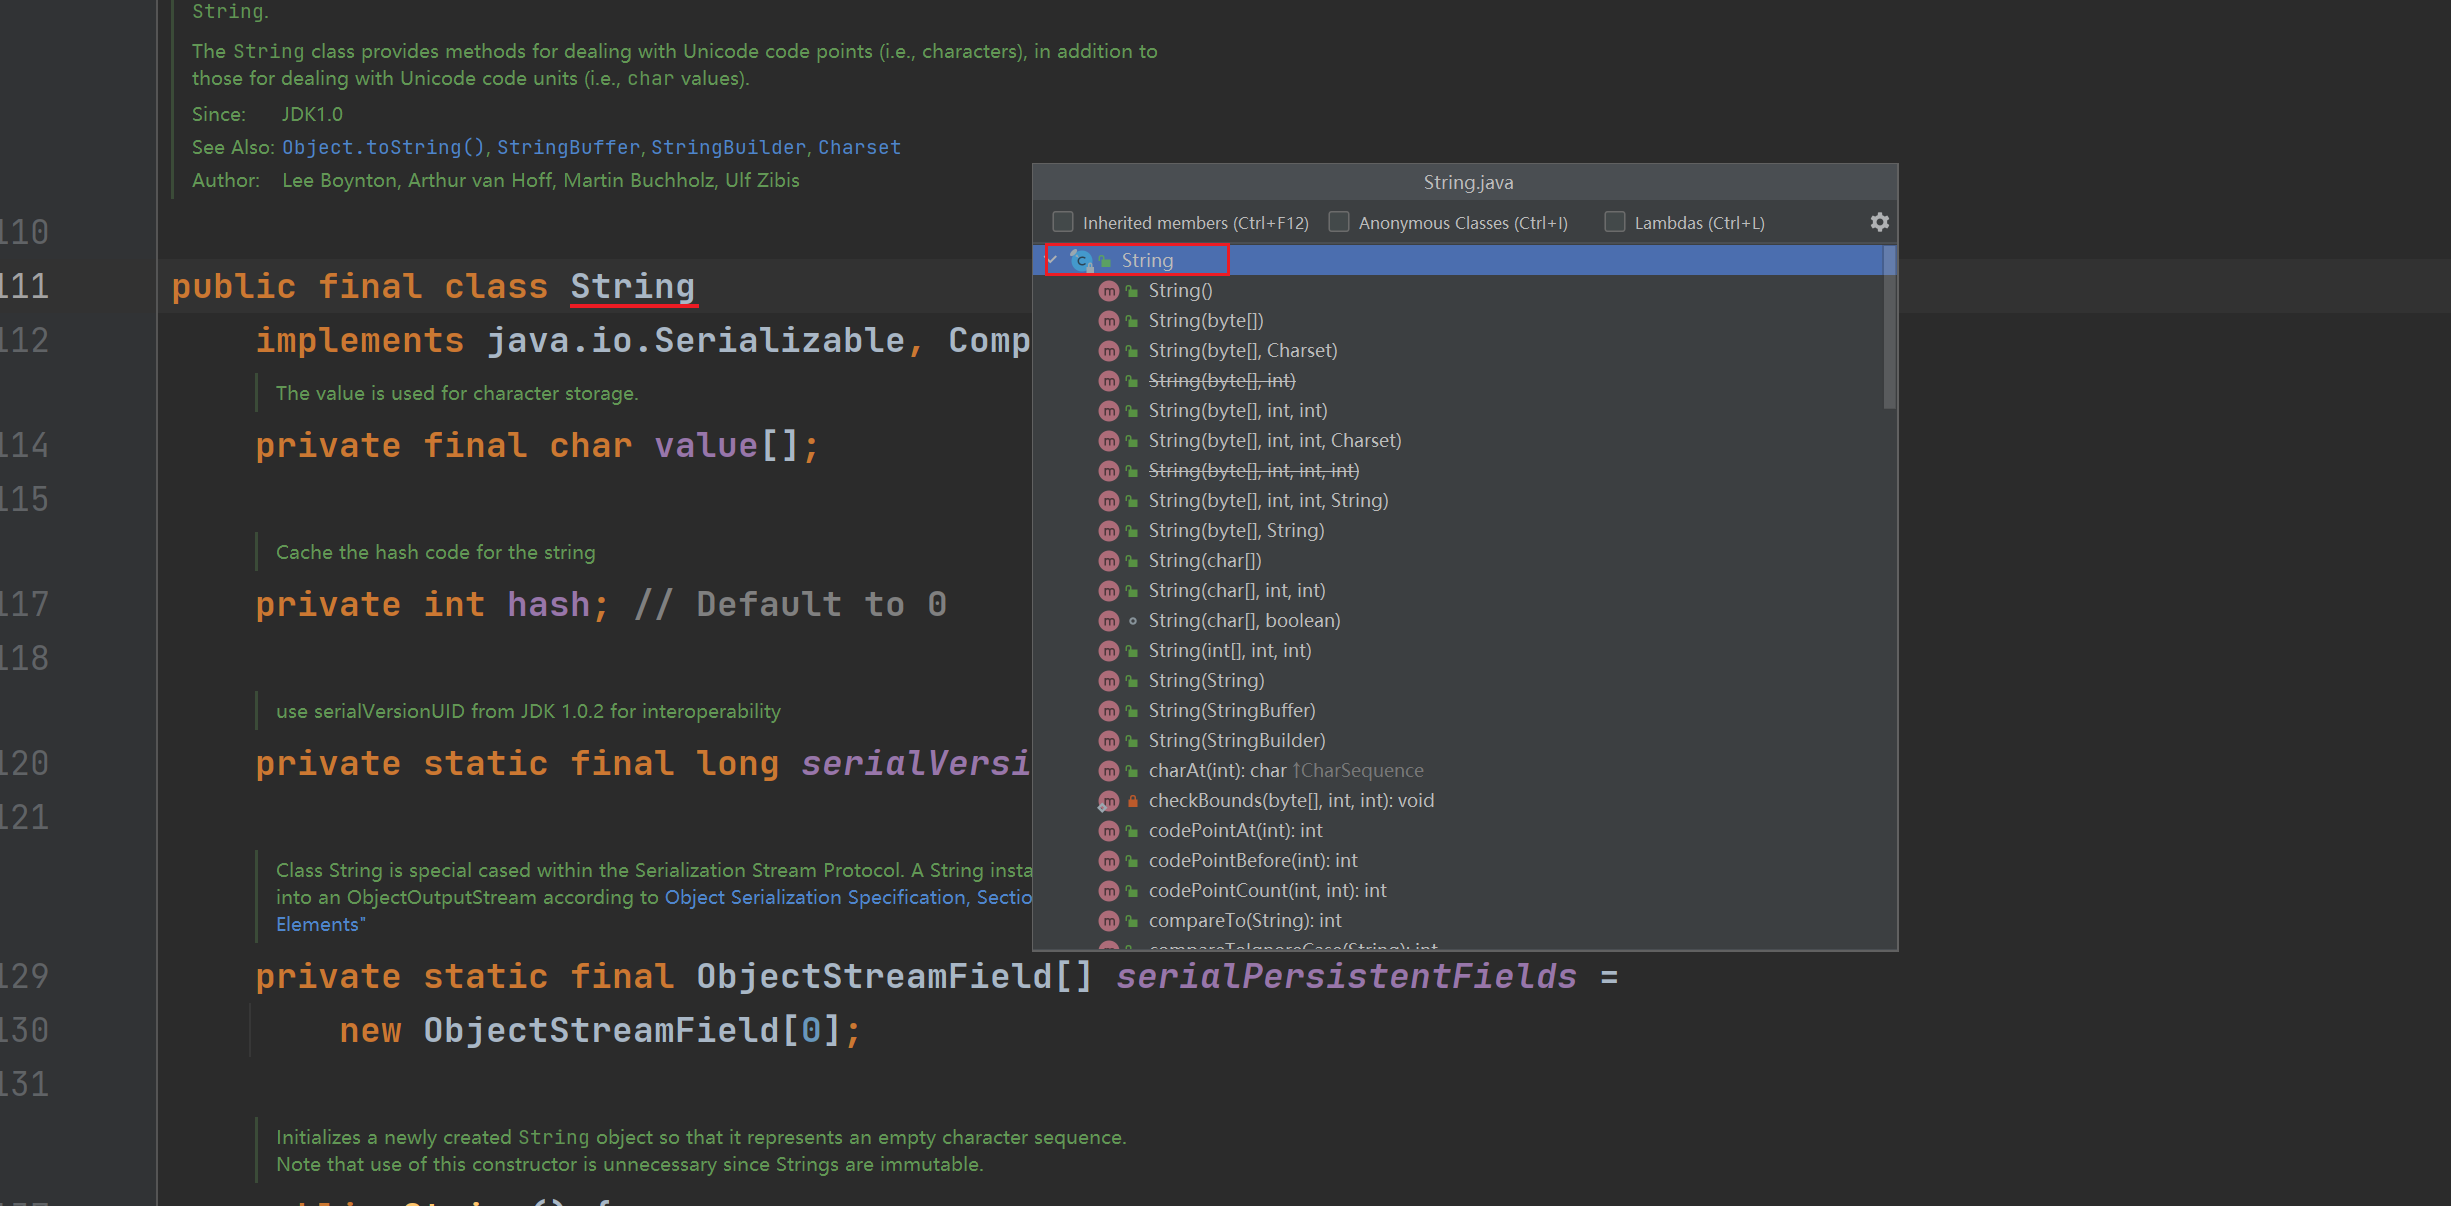The height and width of the screenshot is (1206, 2451).
Task: Click method icon of deprecated String(byte[], int)
Action: click(x=1108, y=381)
